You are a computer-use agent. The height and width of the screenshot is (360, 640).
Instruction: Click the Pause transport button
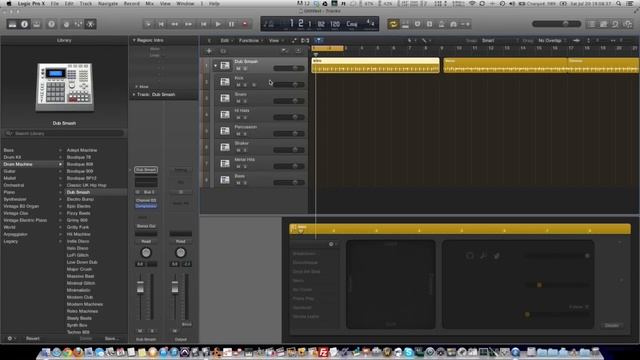[x=231, y=24]
